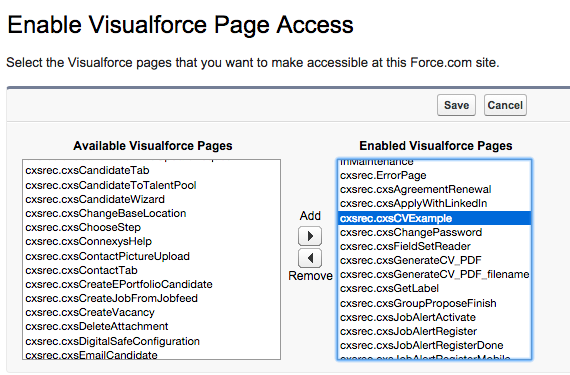Select cxsrec.cxsFieldSetReader enabled page
Image resolution: width=570 pixels, height=375 pixels.
pyautogui.click(x=434, y=246)
